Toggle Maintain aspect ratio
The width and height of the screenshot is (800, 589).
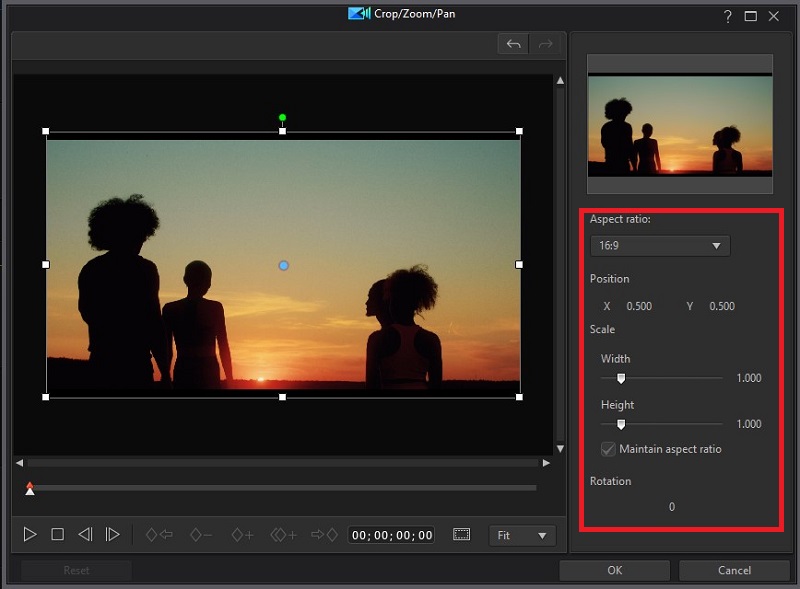pos(608,449)
